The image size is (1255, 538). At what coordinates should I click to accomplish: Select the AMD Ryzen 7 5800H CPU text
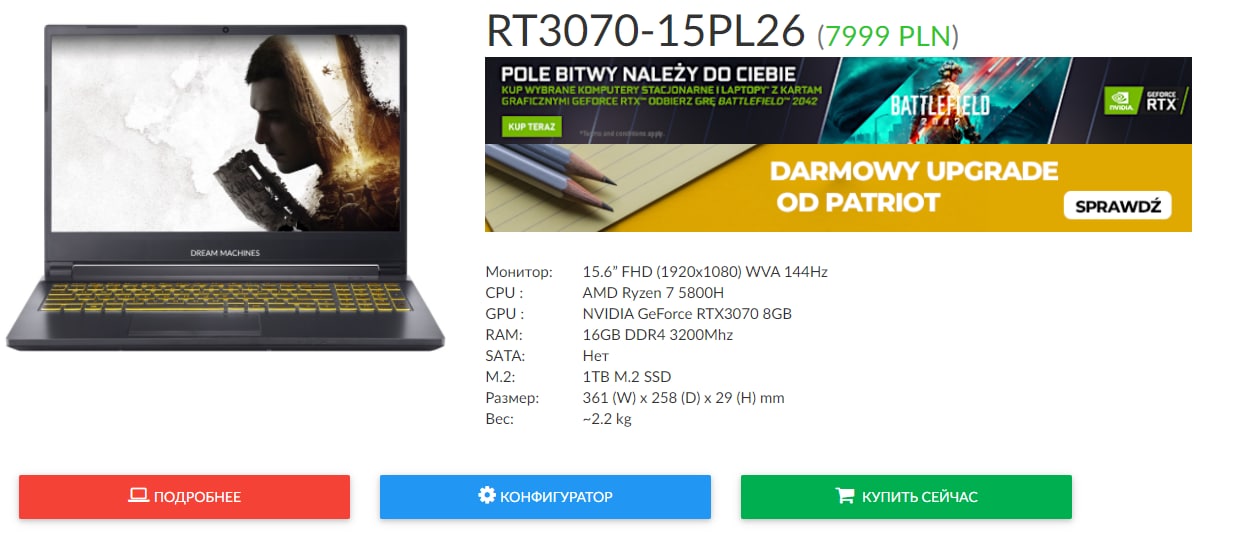[653, 293]
